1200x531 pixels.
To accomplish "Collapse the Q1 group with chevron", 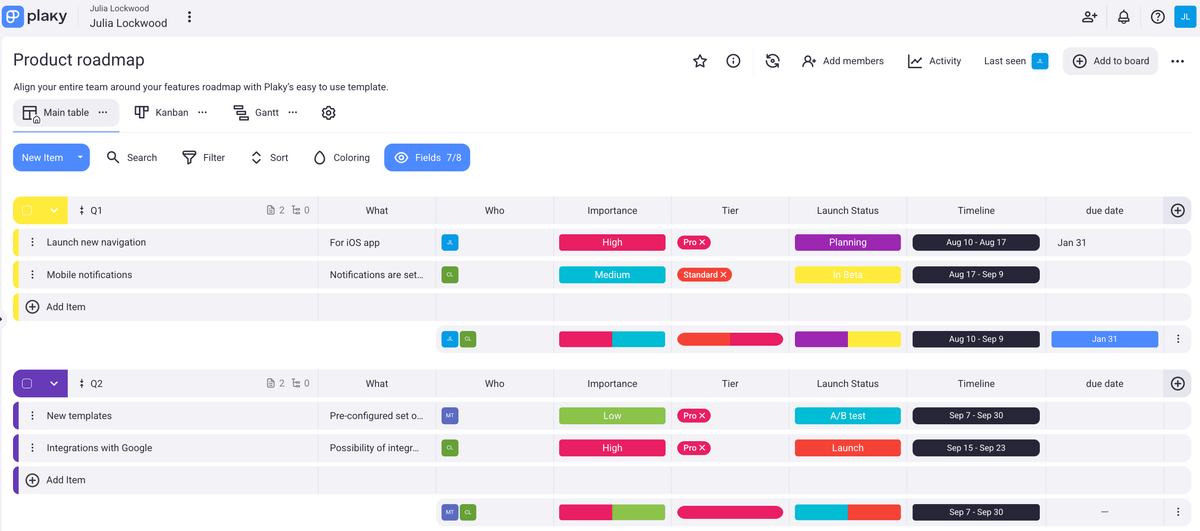I will coord(53,211).
